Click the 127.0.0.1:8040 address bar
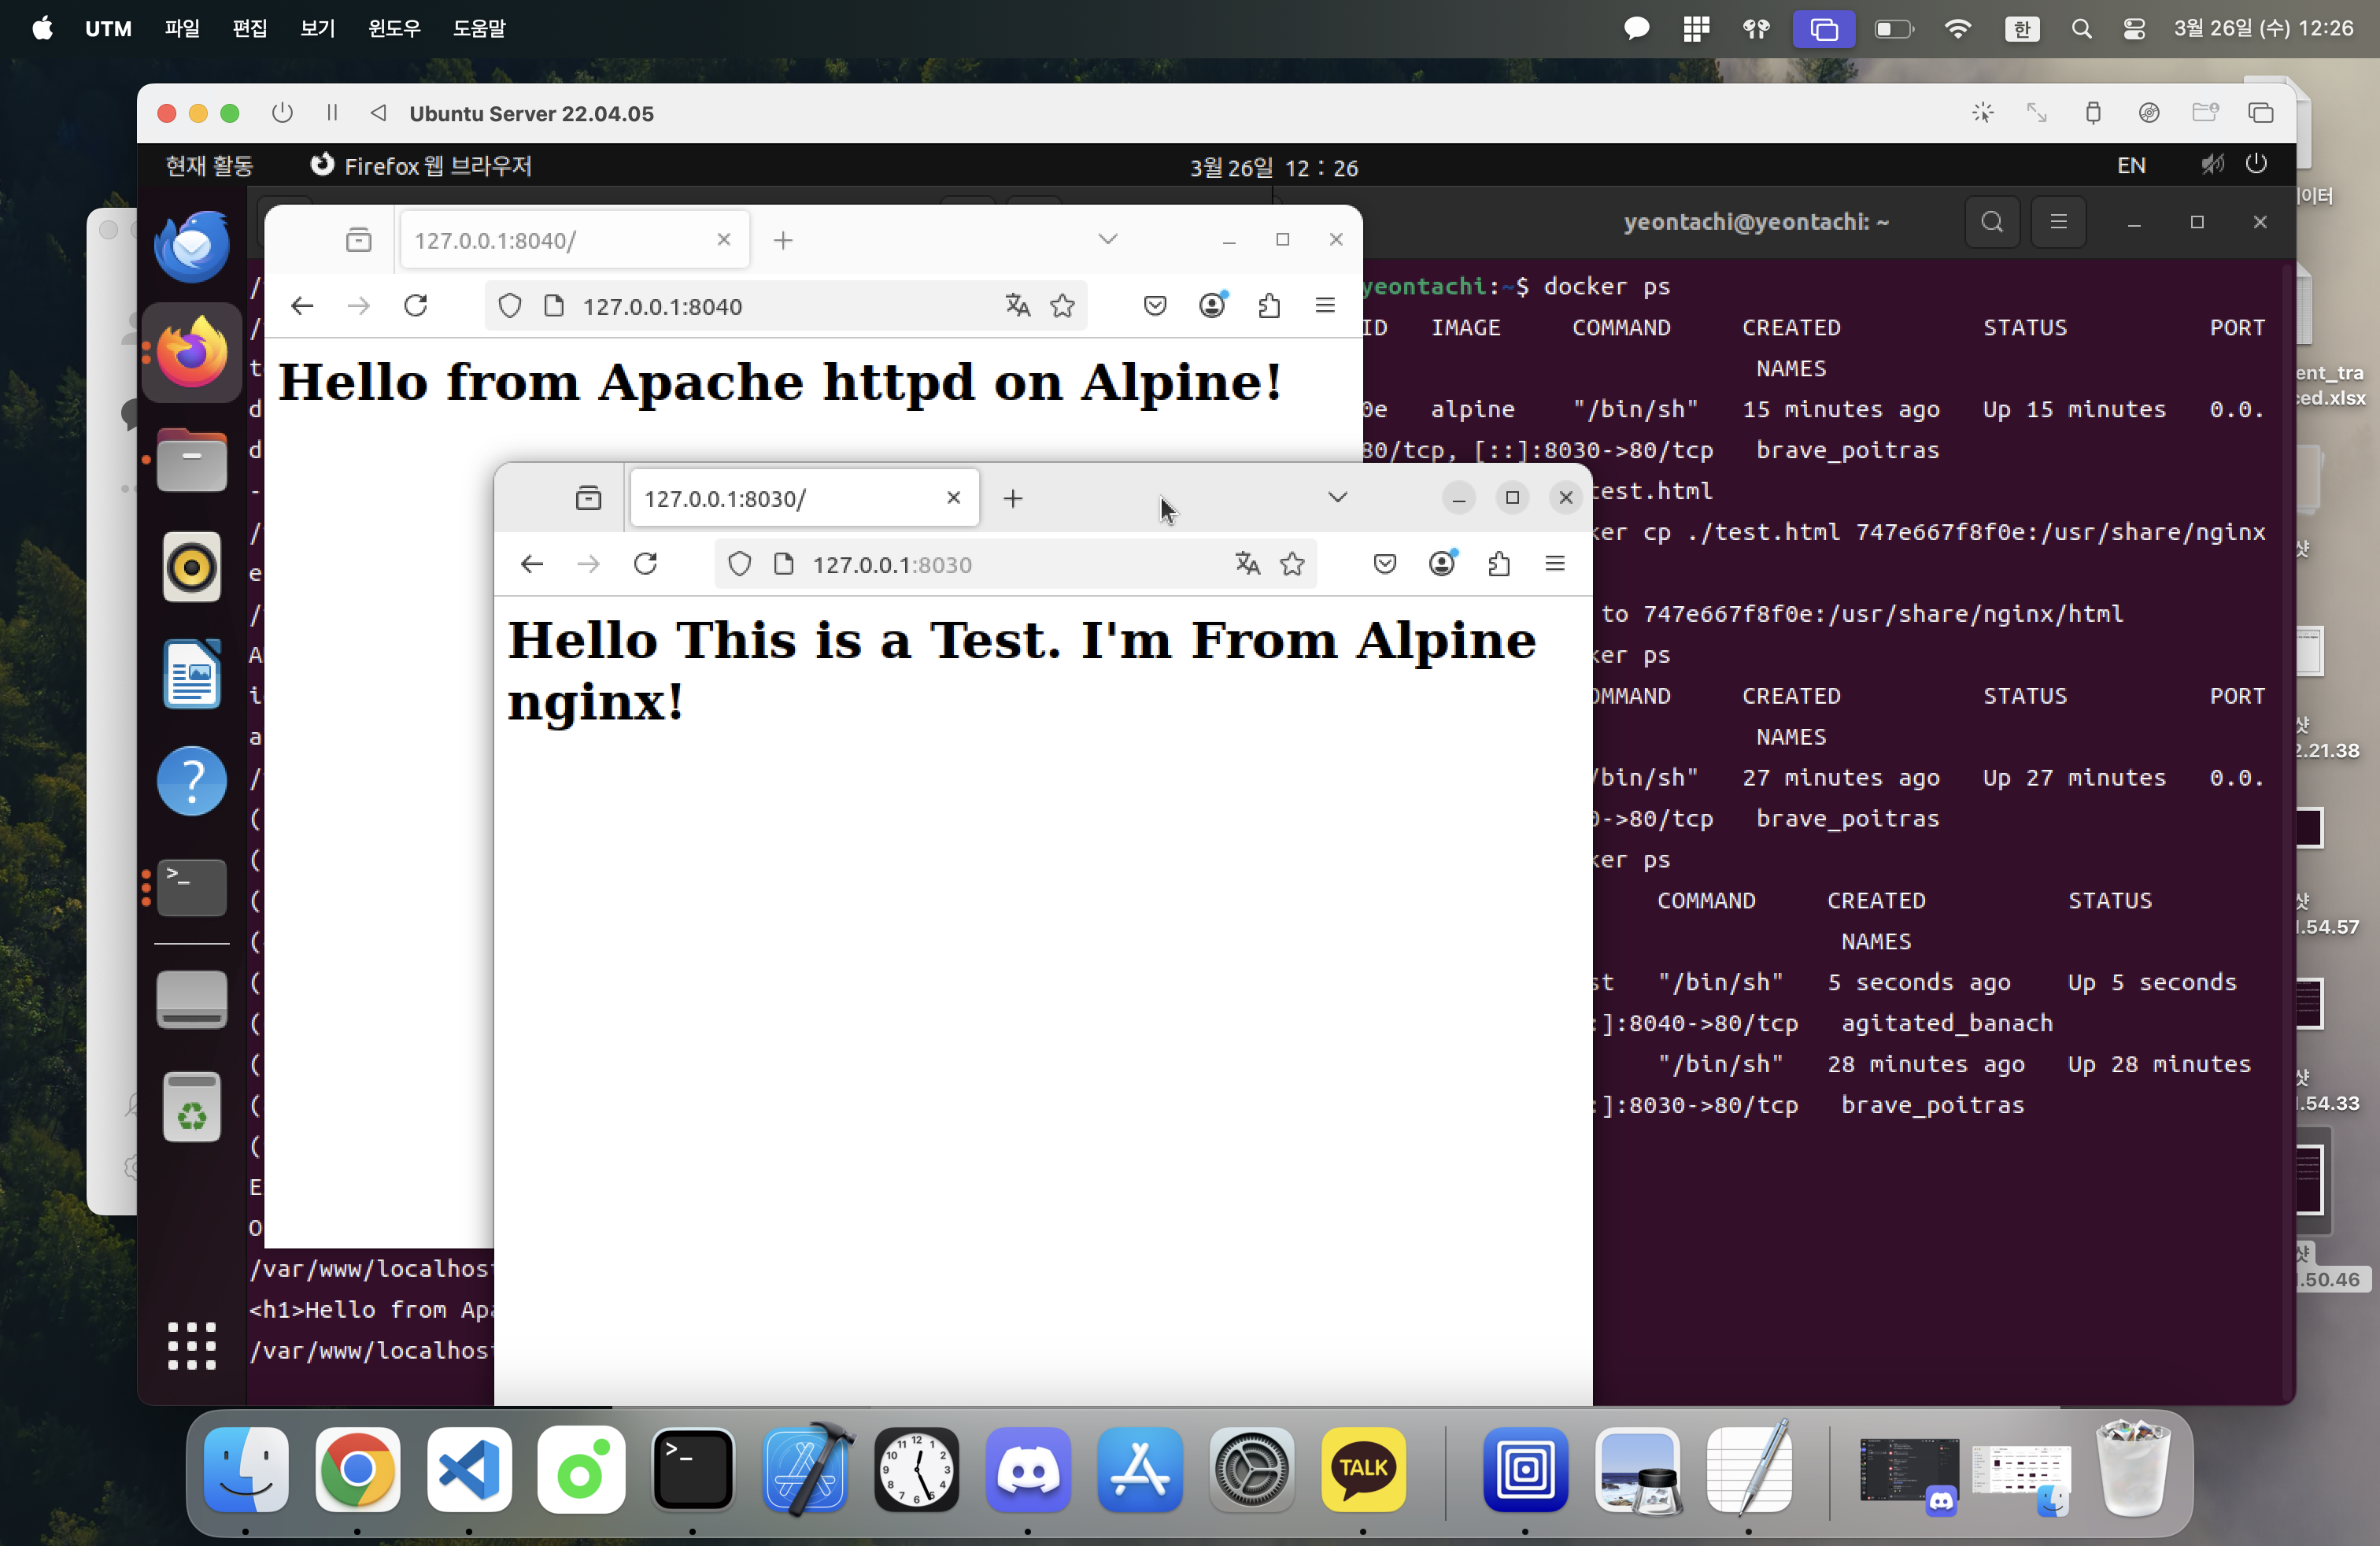 (x=785, y=306)
